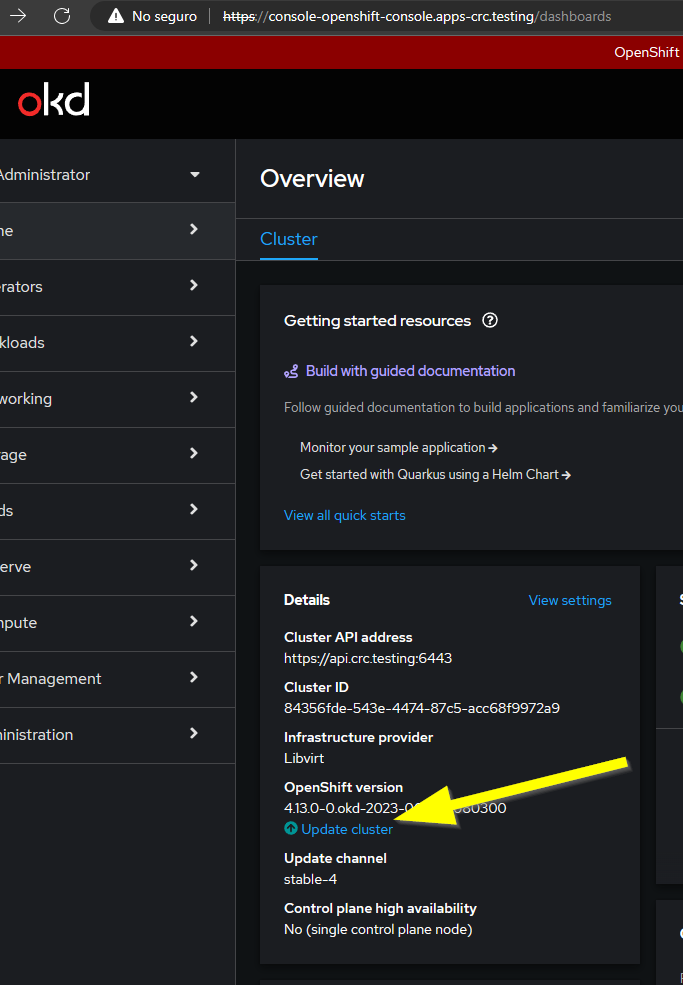Click the green Update cluster arrow icon
The image size is (683, 985).
(x=291, y=829)
